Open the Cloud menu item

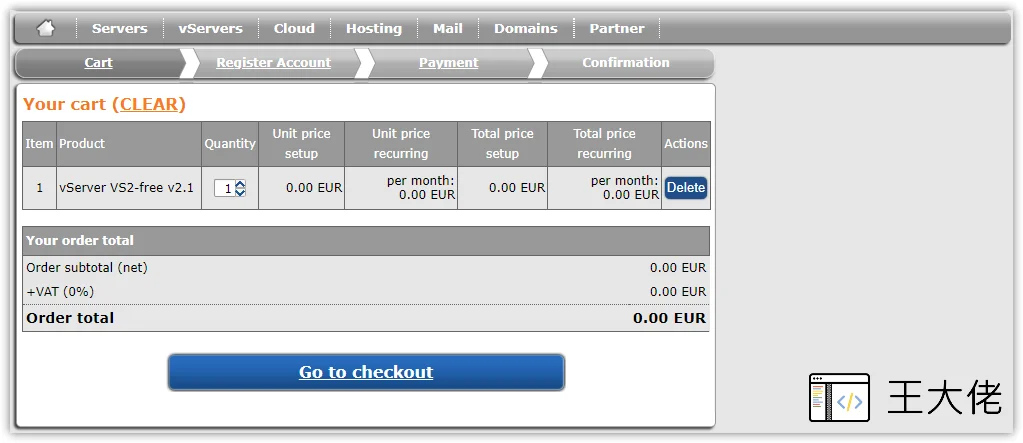click(294, 29)
